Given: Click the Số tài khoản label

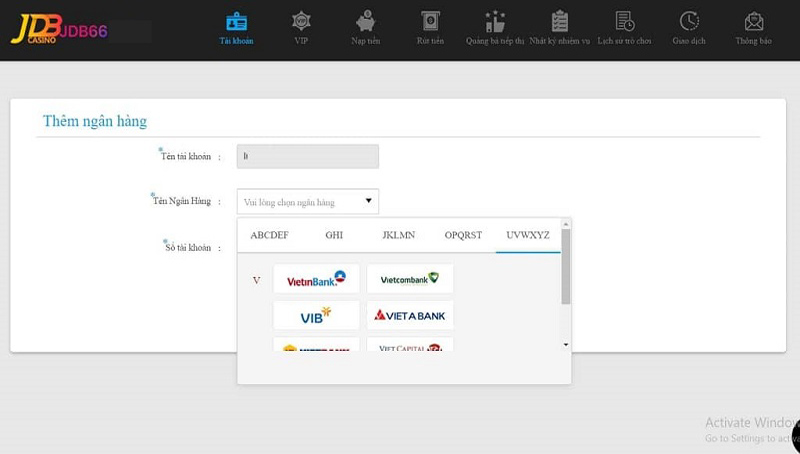Looking at the screenshot, I should click(x=187, y=247).
